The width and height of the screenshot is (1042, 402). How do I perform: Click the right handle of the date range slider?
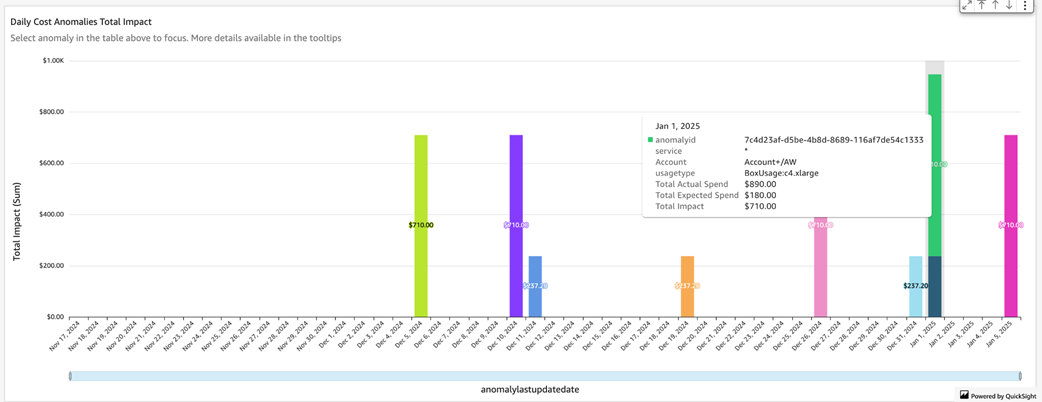click(x=1020, y=376)
